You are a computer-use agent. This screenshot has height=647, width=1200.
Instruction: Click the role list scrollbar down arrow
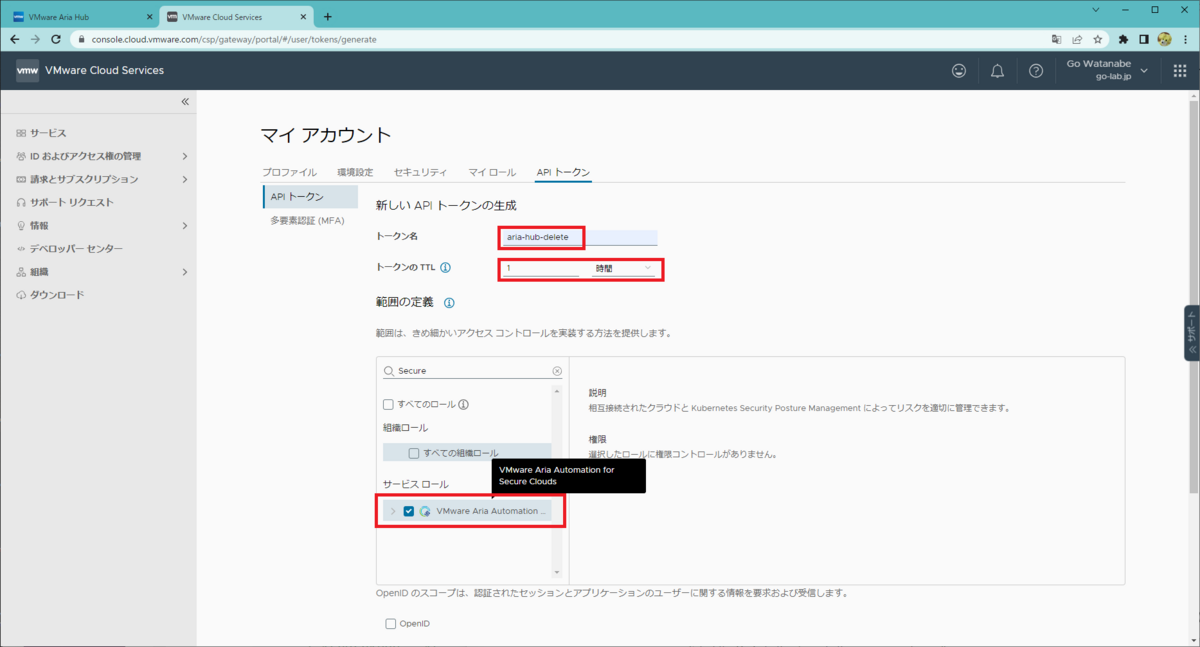click(557, 573)
